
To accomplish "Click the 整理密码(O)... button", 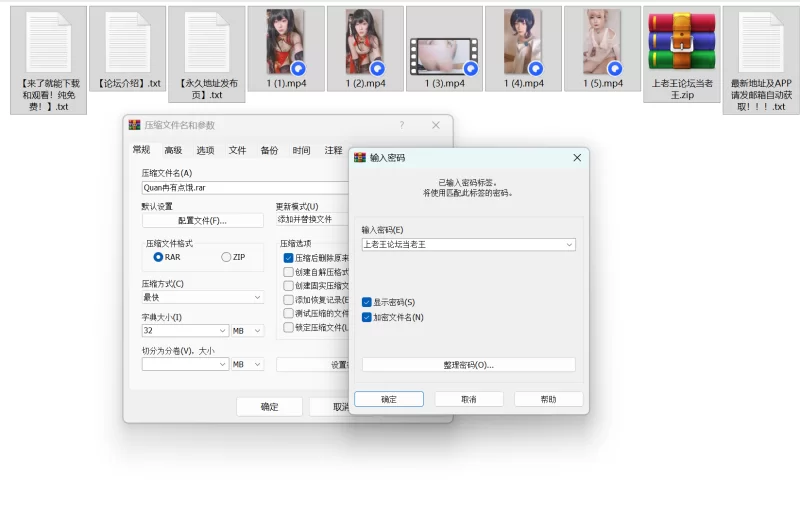I will coord(468,365).
